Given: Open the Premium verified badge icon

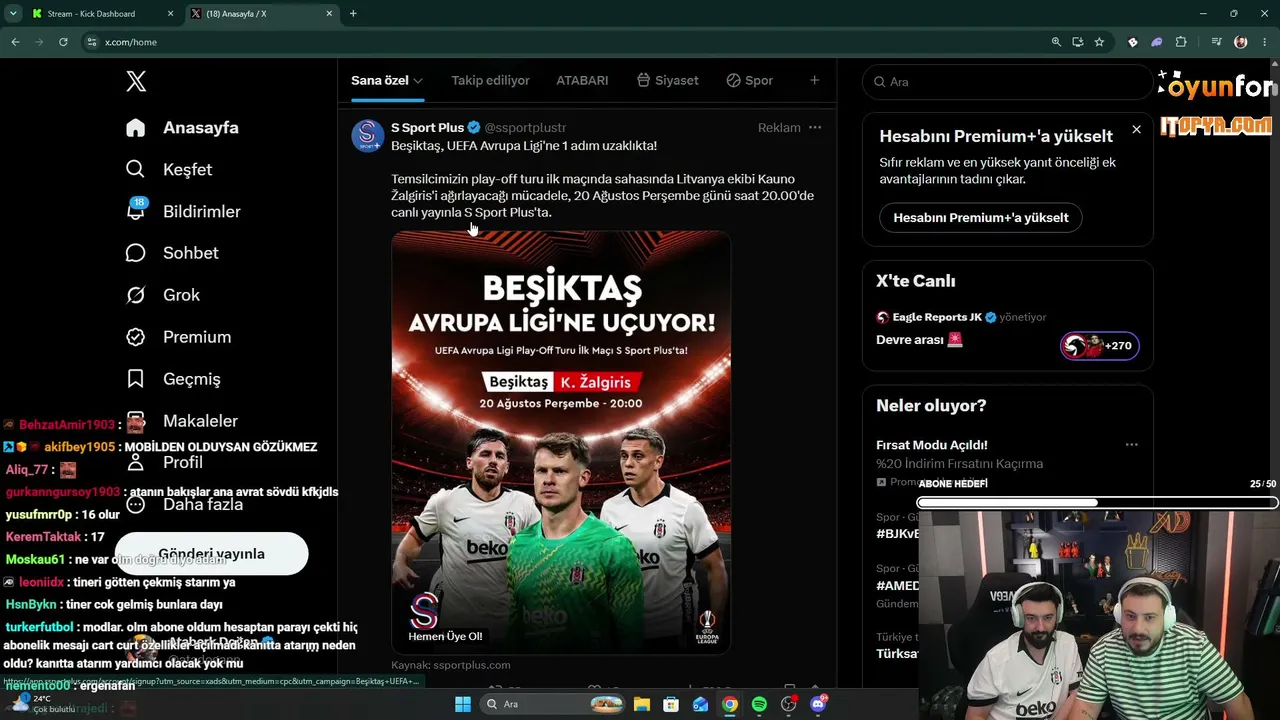Looking at the screenshot, I should [136, 337].
